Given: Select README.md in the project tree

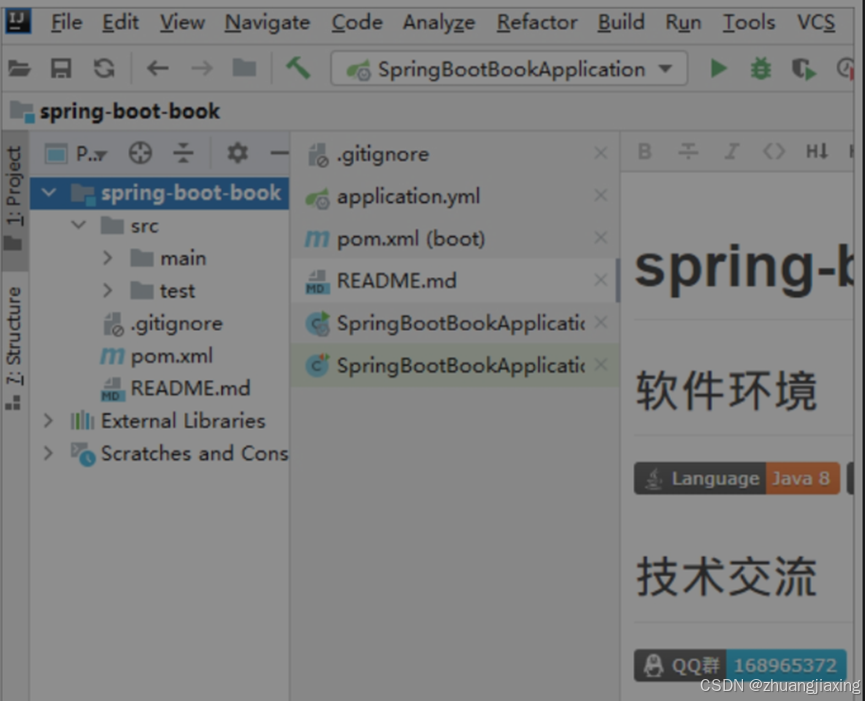Looking at the screenshot, I should [x=176, y=388].
